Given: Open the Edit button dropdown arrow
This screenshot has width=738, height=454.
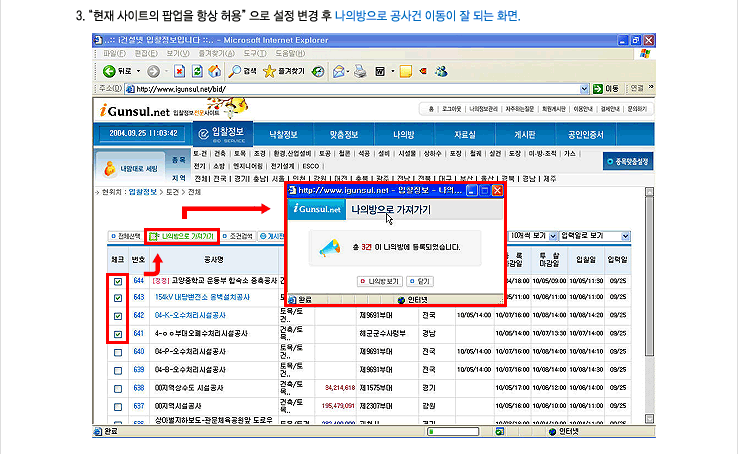Looking at the screenshot, I should tap(392, 72).
